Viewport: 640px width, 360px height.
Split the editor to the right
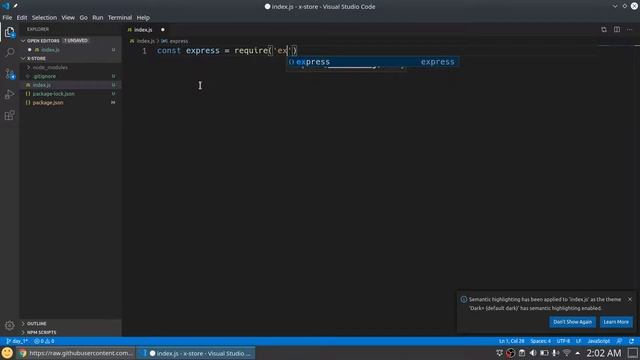tap(617, 29)
